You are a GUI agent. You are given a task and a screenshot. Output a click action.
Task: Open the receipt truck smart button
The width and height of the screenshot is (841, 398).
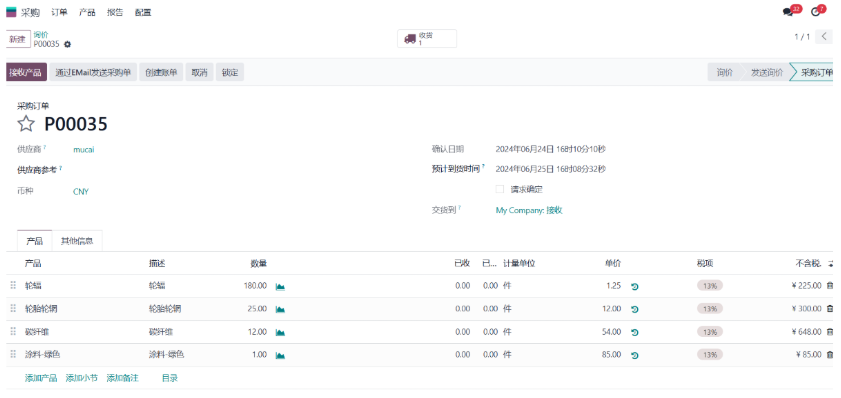point(427,39)
